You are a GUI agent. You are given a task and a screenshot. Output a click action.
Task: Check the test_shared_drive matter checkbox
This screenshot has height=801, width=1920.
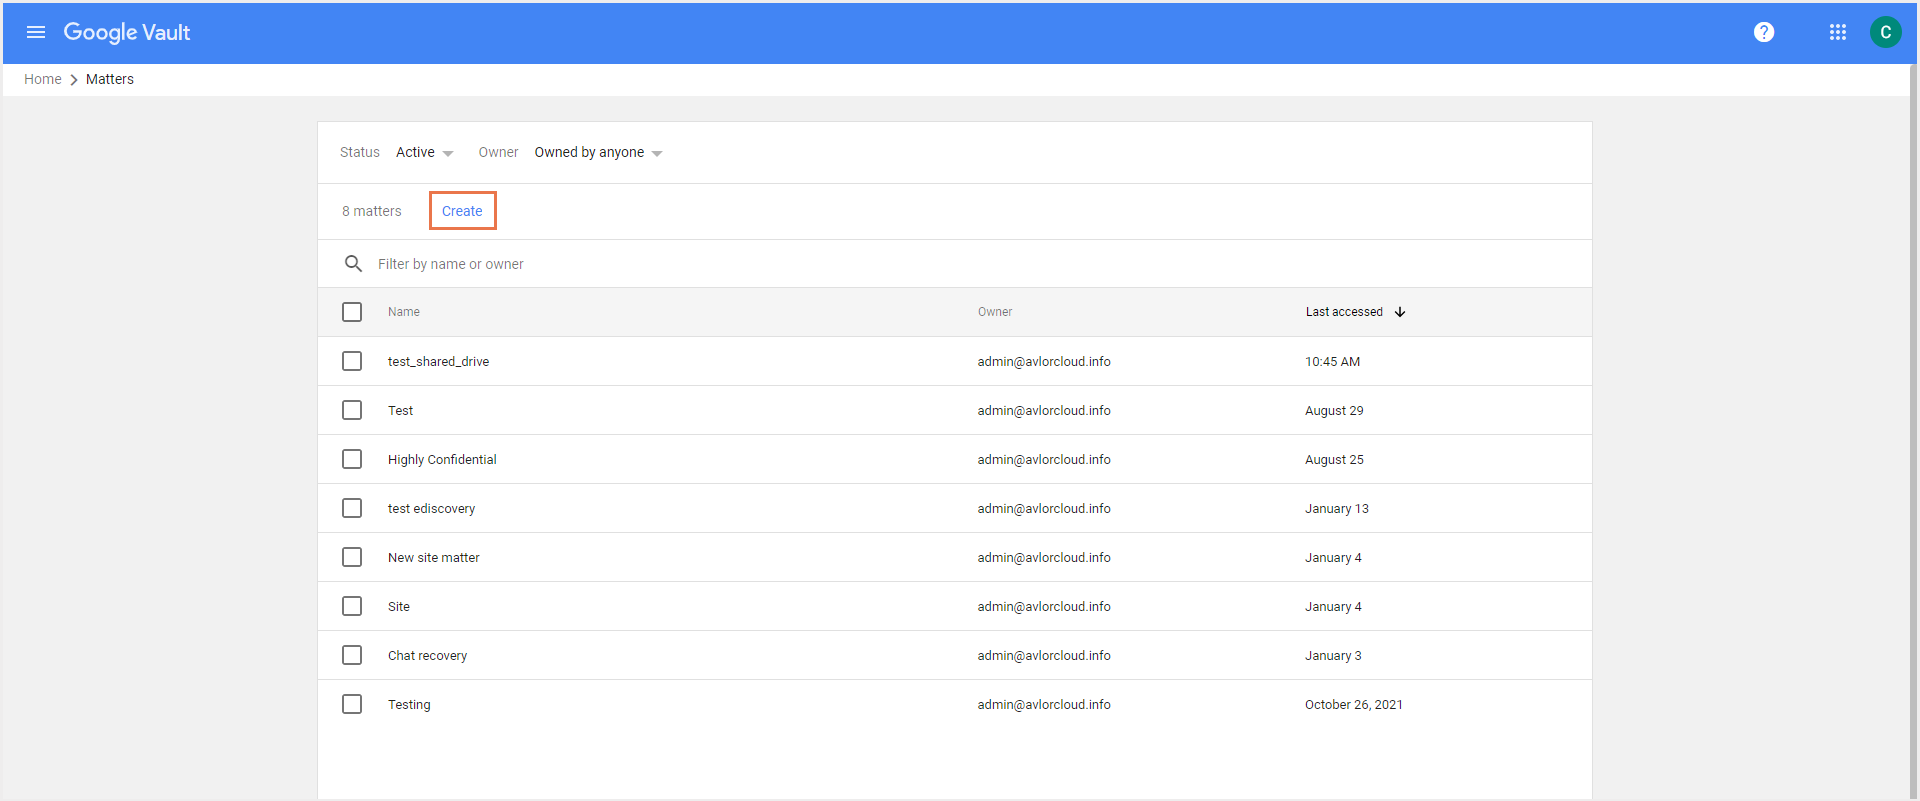coord(352,361)
